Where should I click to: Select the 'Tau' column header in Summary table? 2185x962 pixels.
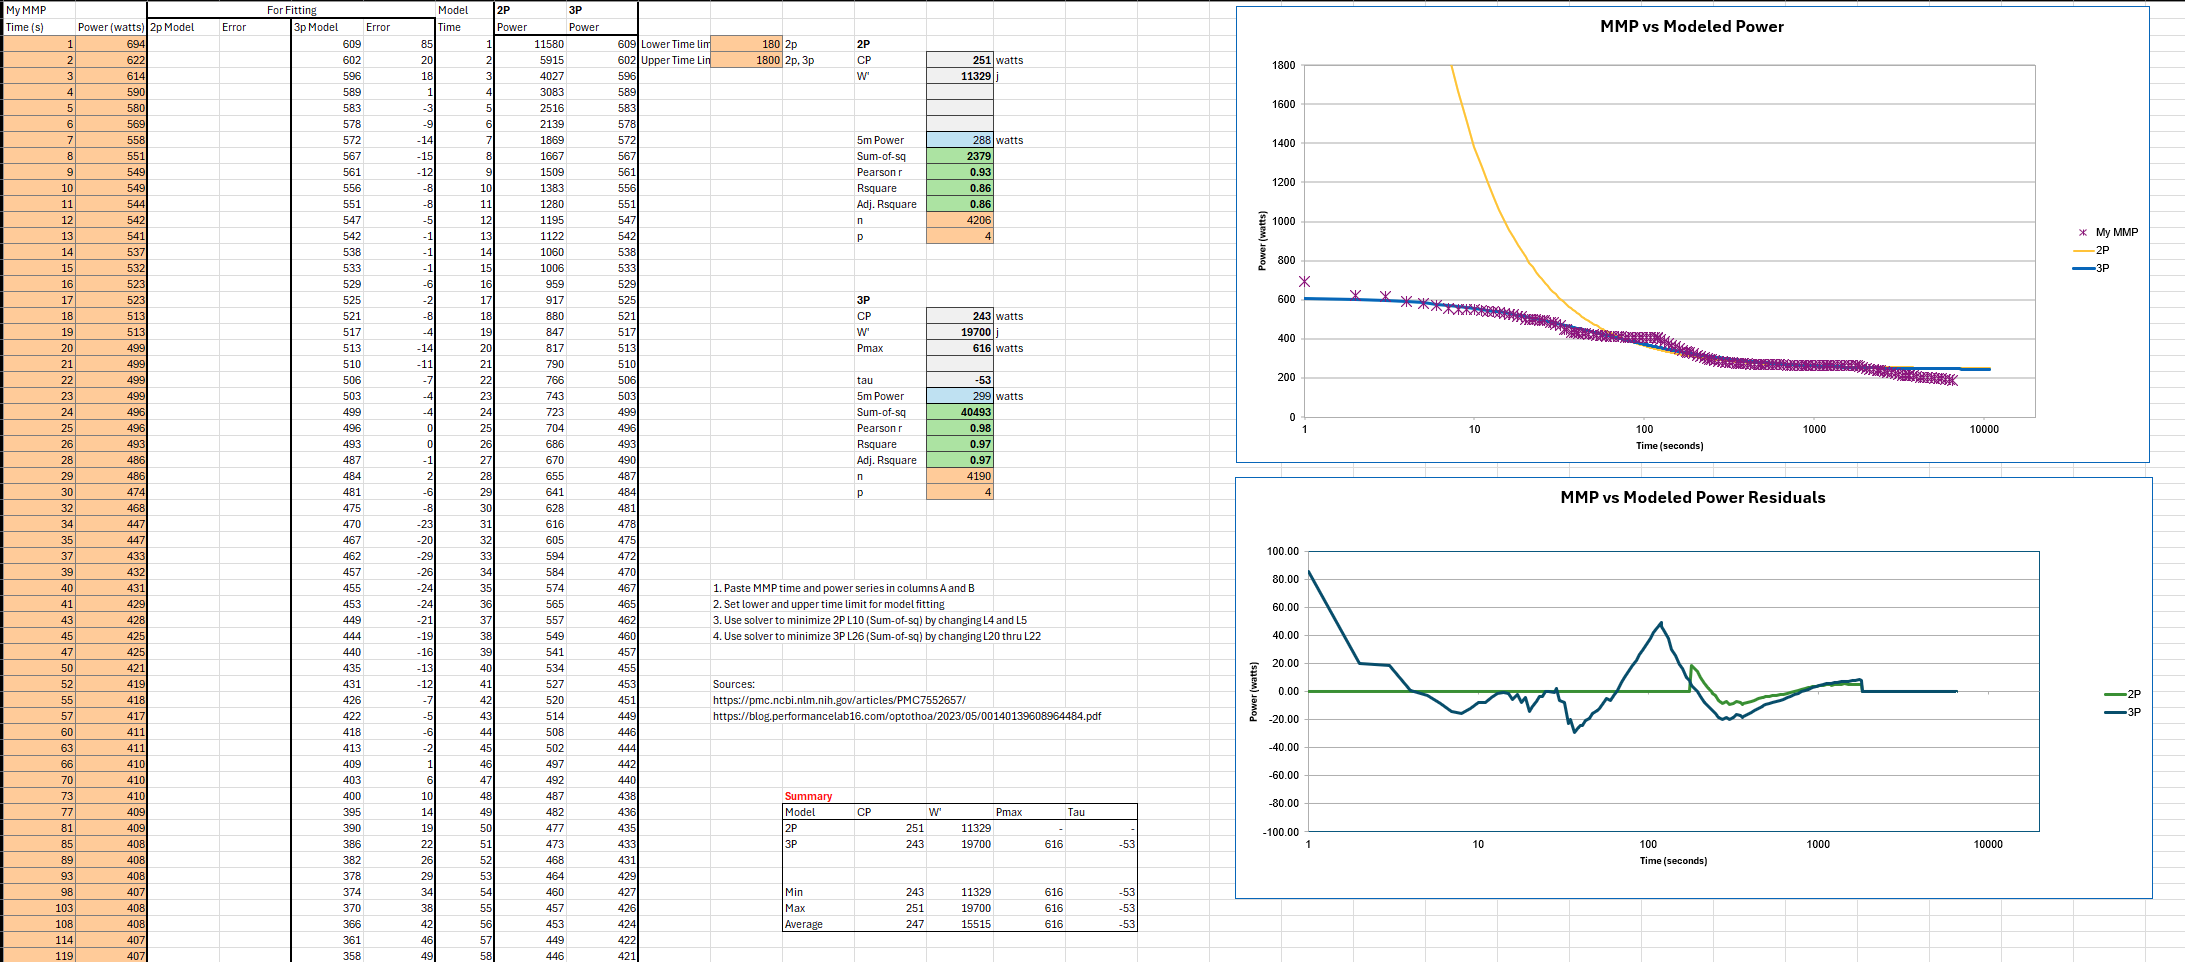click(x=1101, y=812)
